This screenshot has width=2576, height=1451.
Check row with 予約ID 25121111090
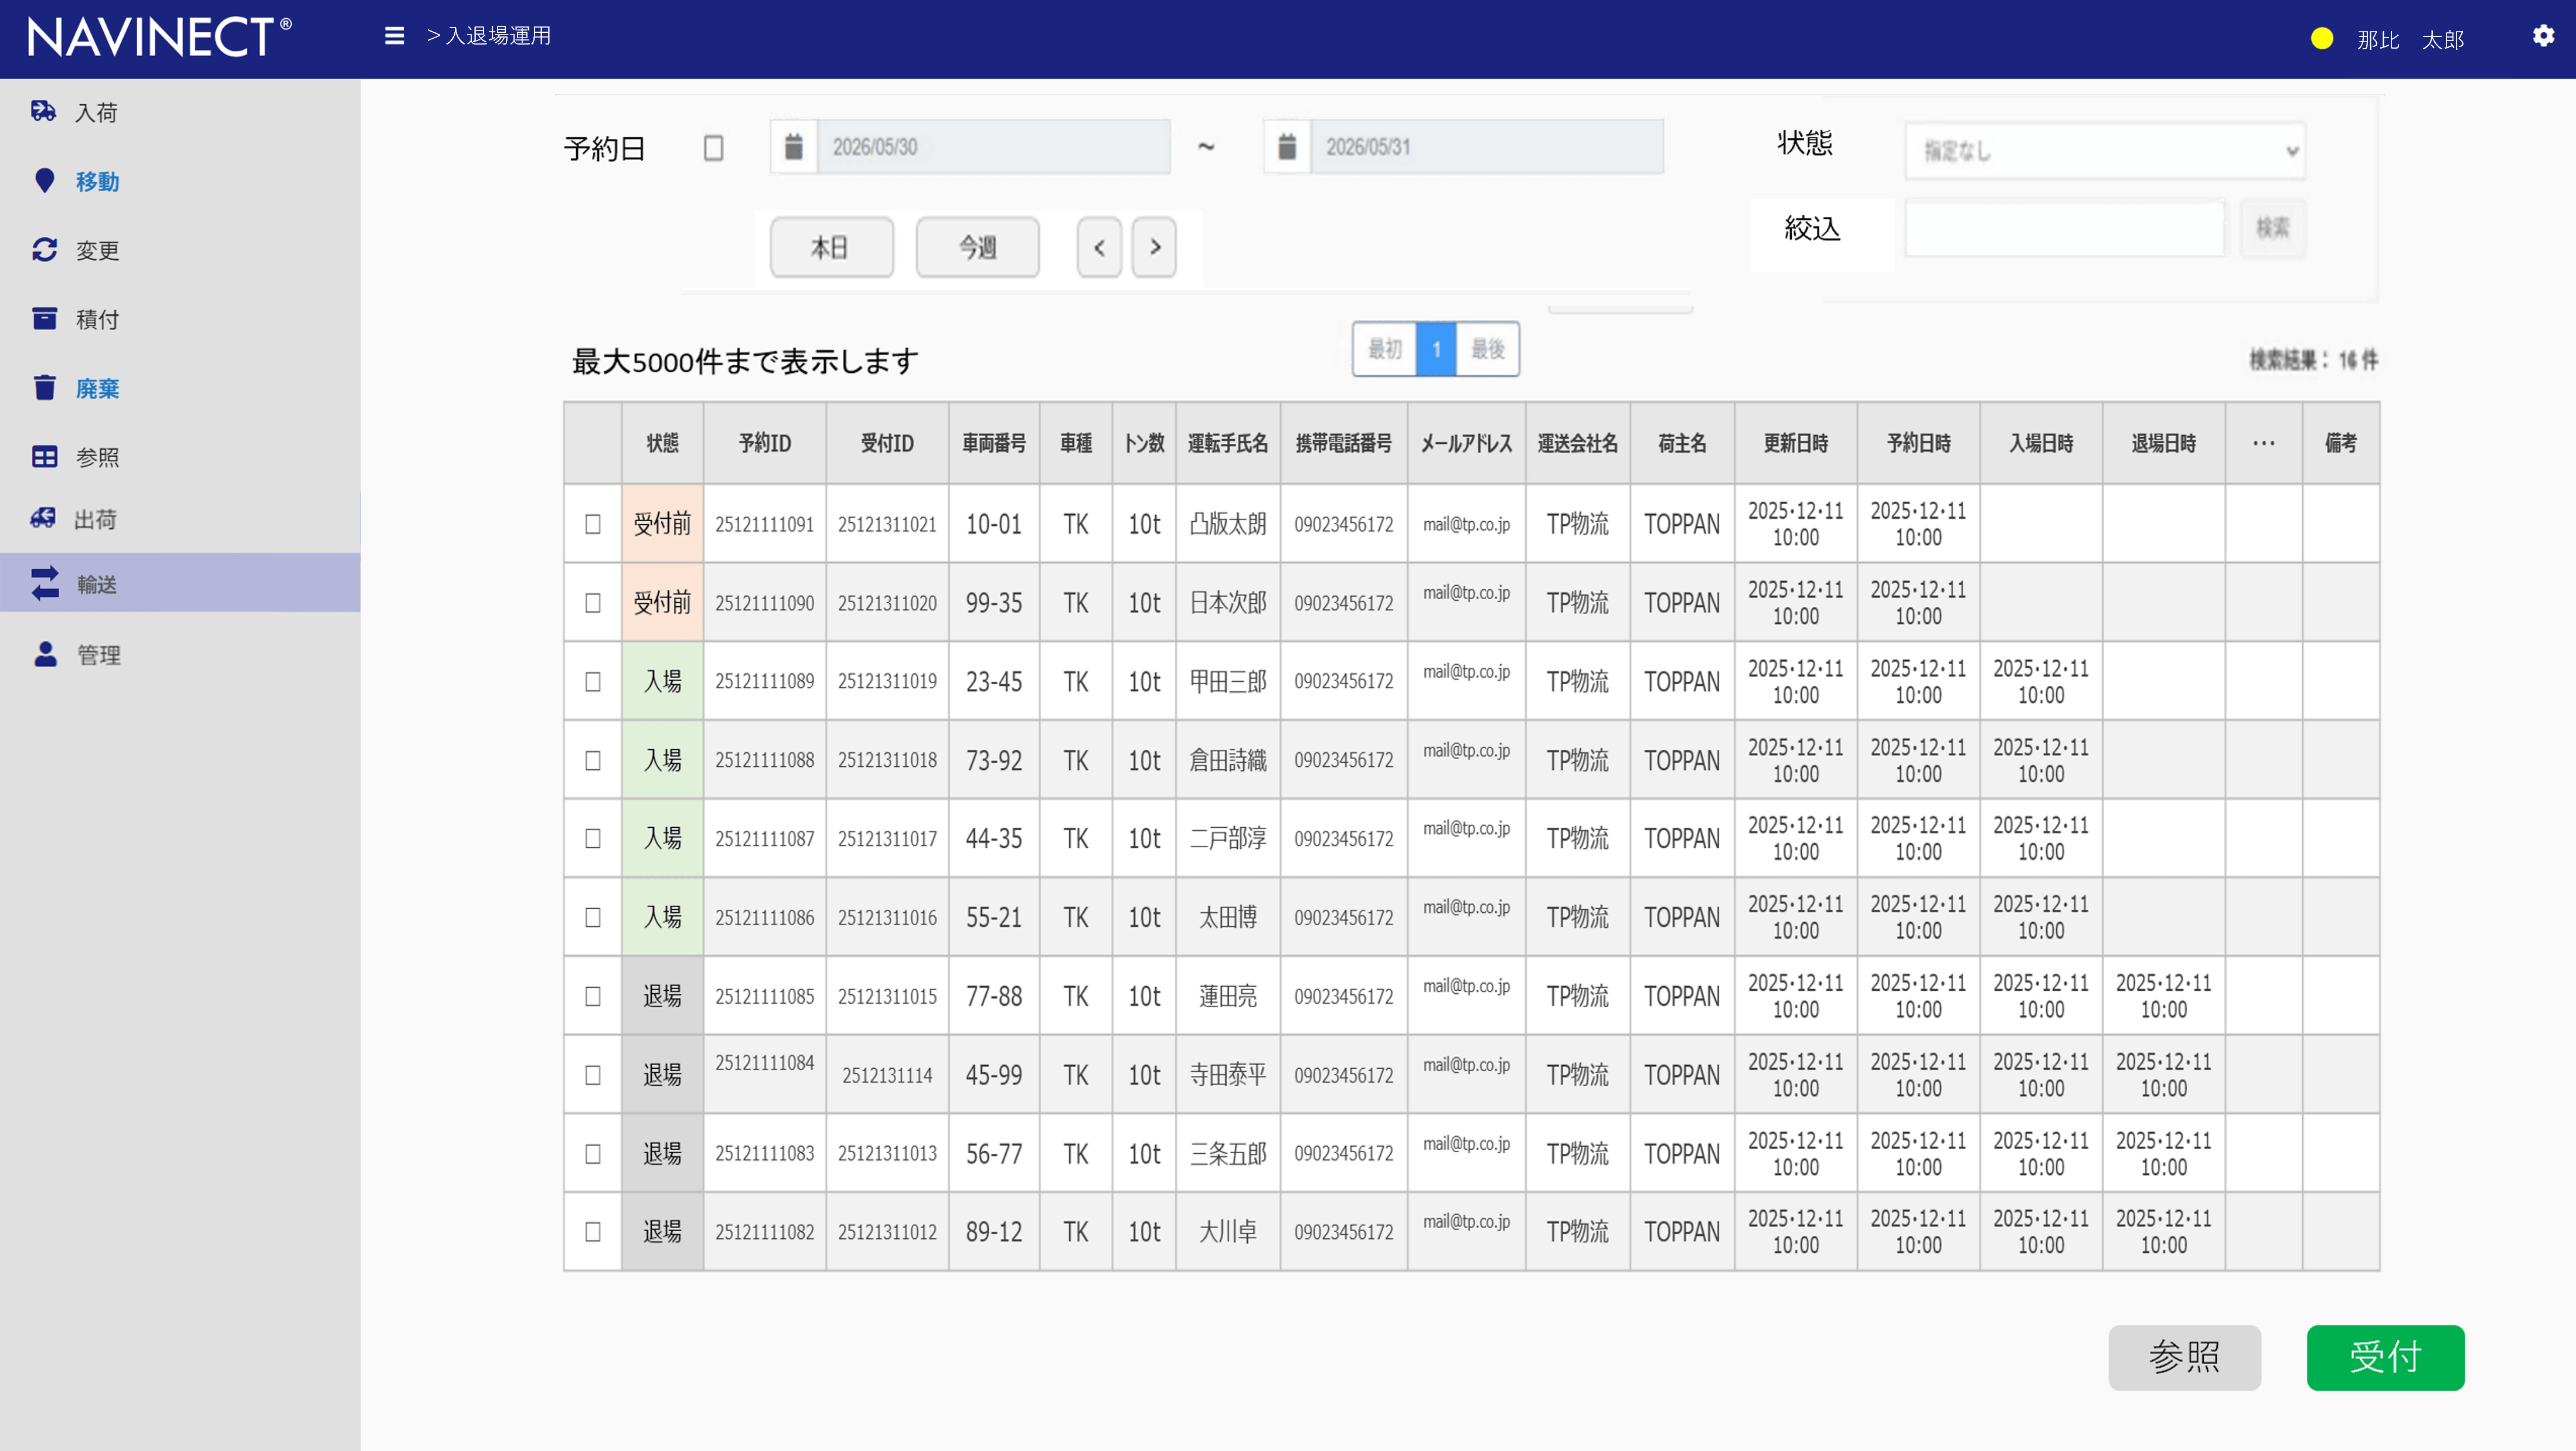point(593,603)
